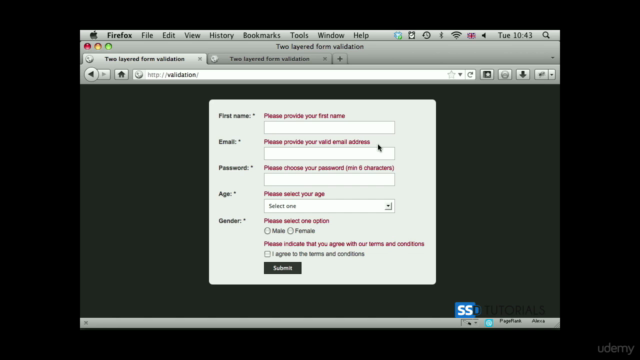Close the add-on bar with the x

point(86,322)
